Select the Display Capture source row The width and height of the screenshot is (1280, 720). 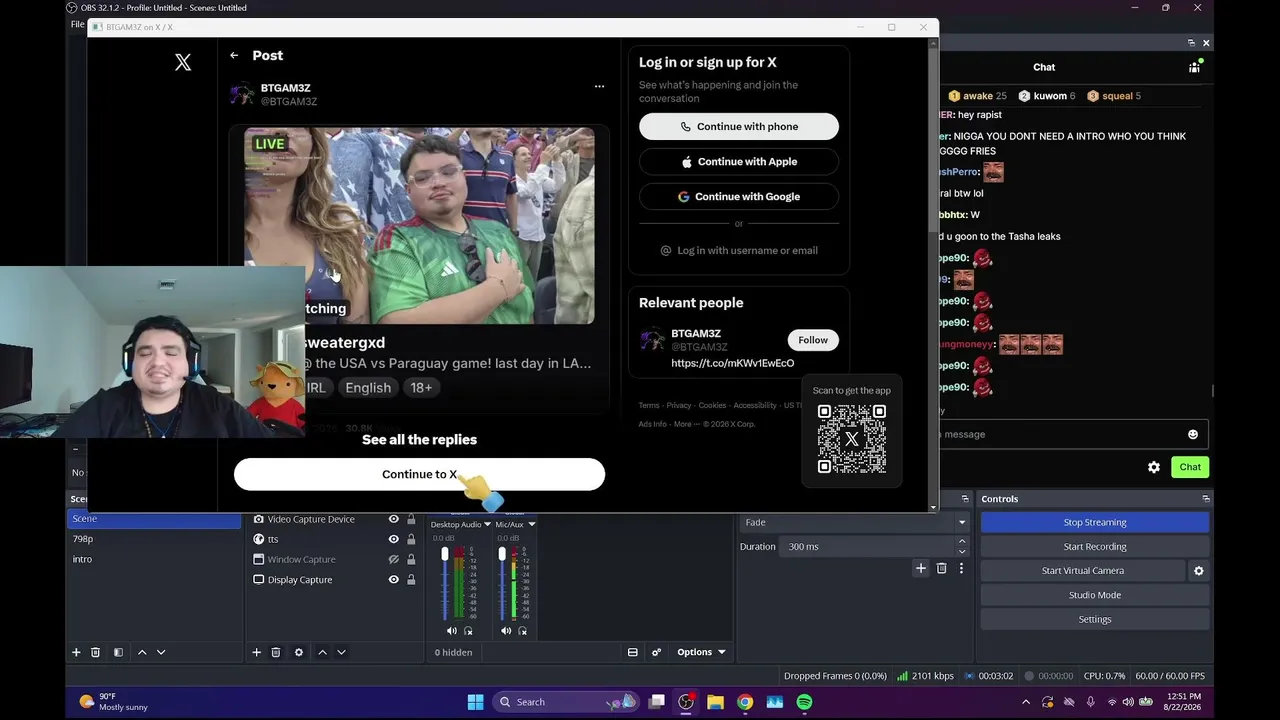point(334,579)
